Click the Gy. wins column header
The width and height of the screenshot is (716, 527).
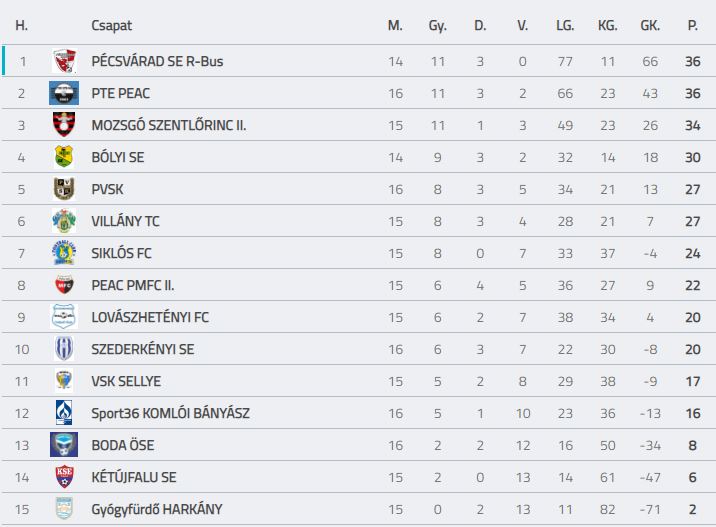[437, 26]
